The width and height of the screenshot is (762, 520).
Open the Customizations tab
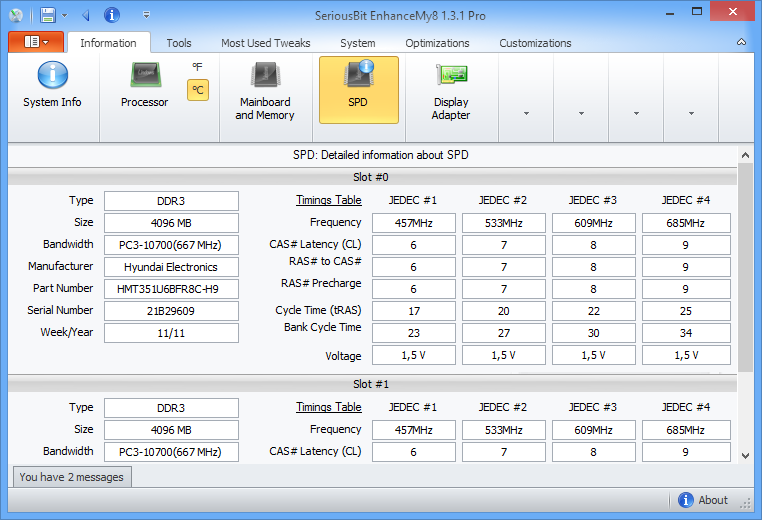(x=535, y=43)
